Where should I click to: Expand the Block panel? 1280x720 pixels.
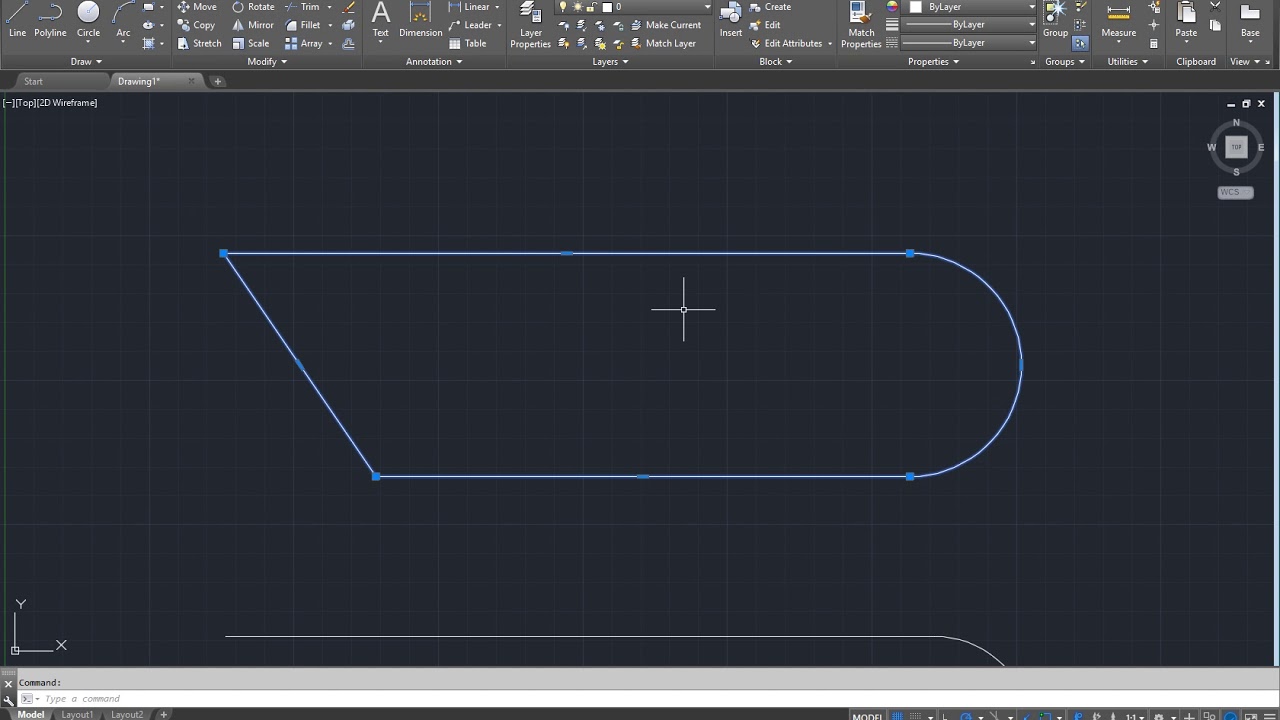coord(775,62)
